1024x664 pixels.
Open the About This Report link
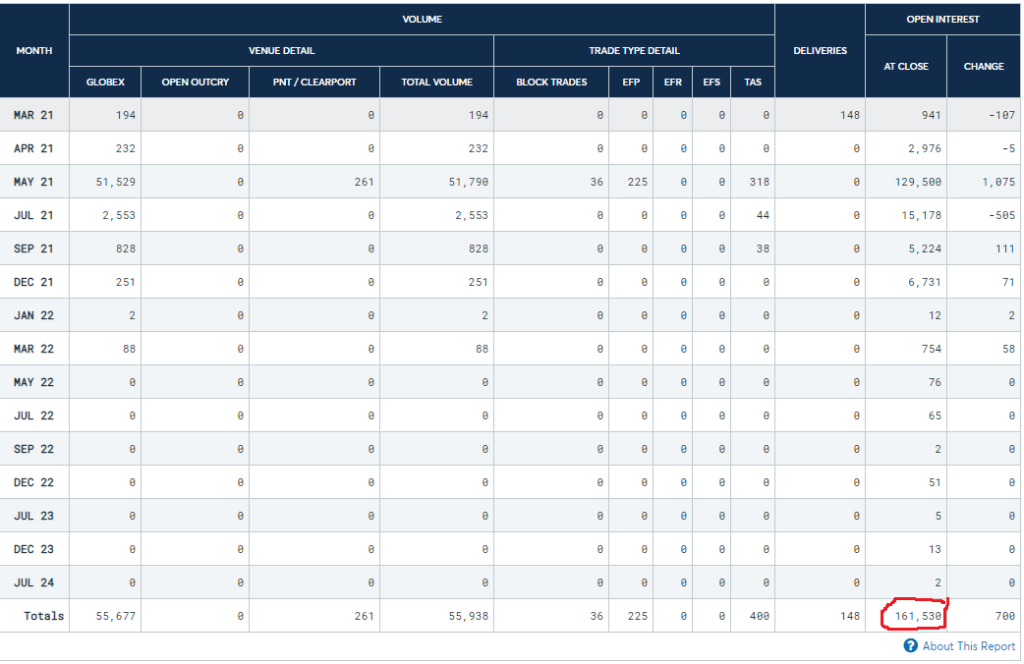pyautogui.click(x=968, y=646)
